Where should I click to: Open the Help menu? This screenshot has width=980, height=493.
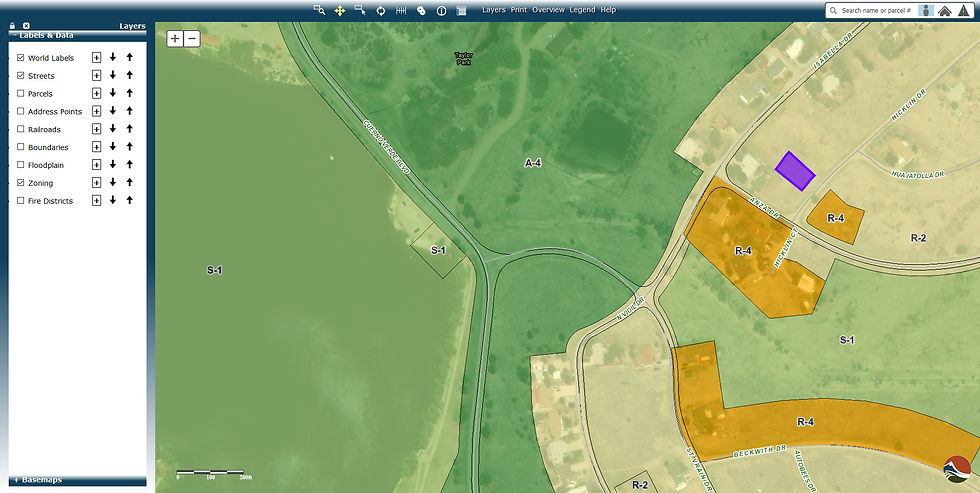608,10
